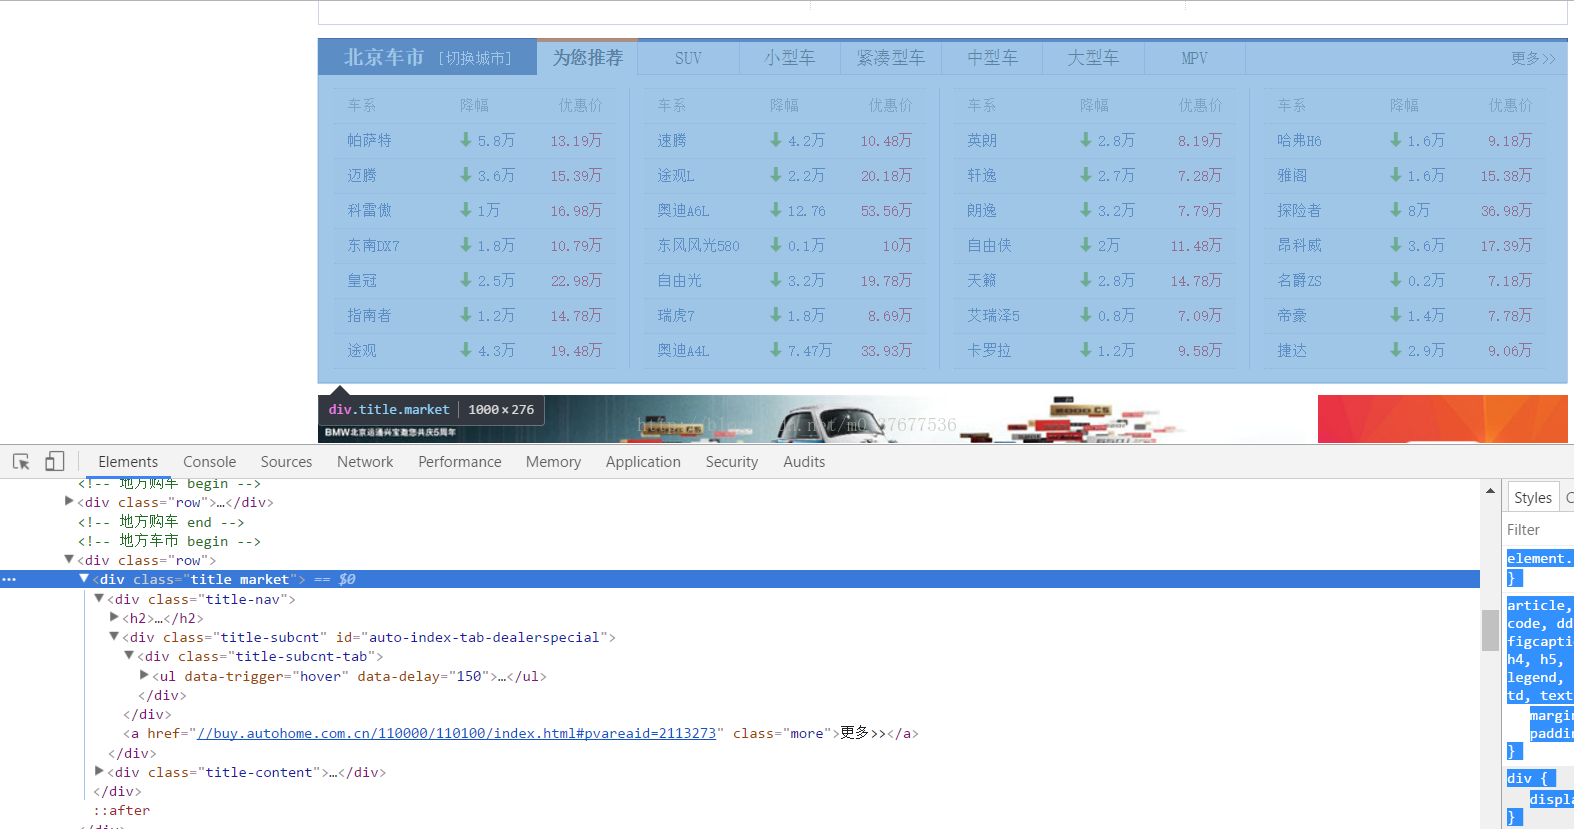Click the Elements panel scrollbar up arrow
Viewport: 1574px width, 829px height.
[1490, 491]
